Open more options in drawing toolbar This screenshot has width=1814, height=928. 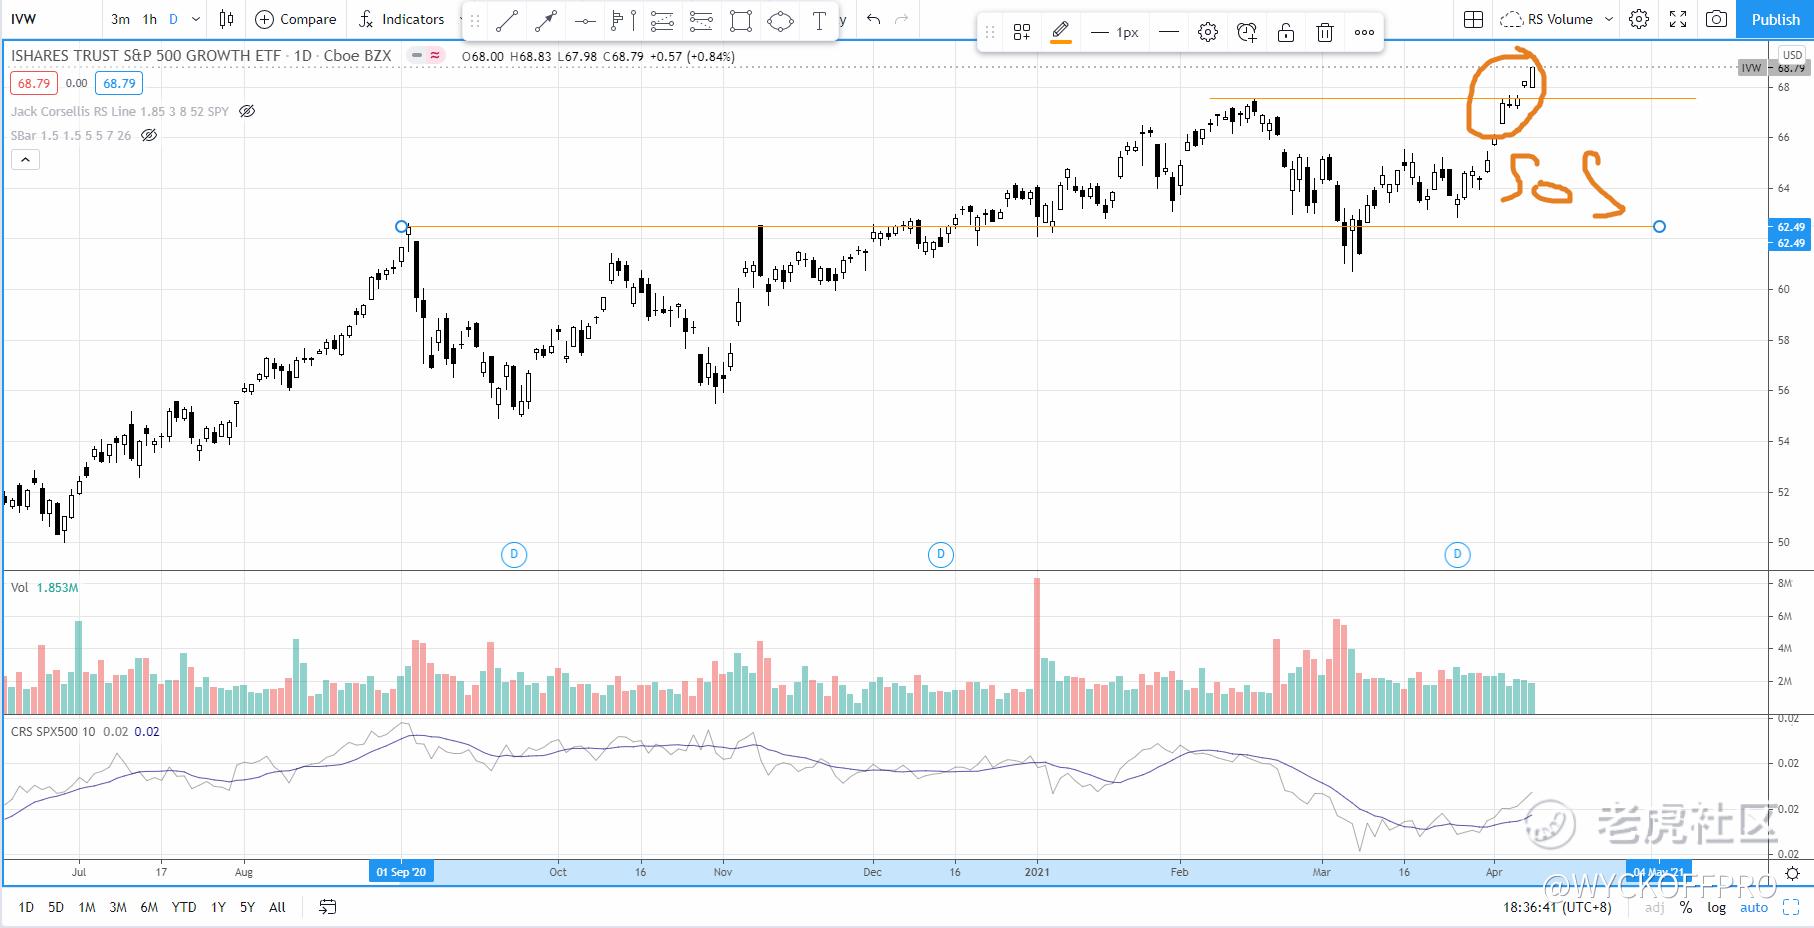[x=1364, y=33]
